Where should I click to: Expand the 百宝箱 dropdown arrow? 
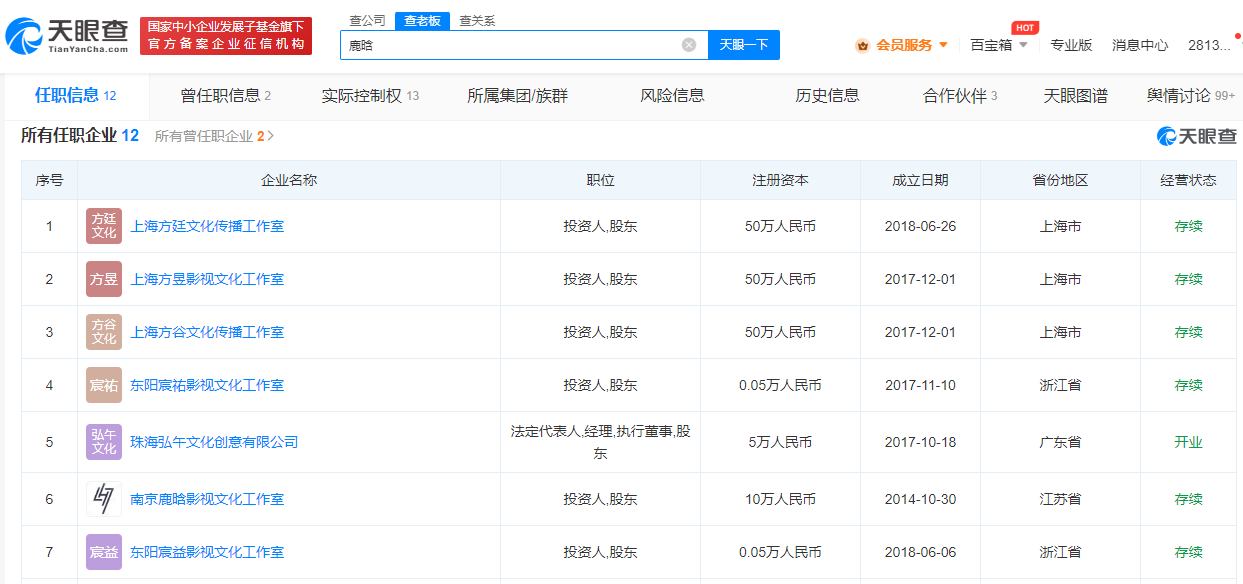(1023, 45)
